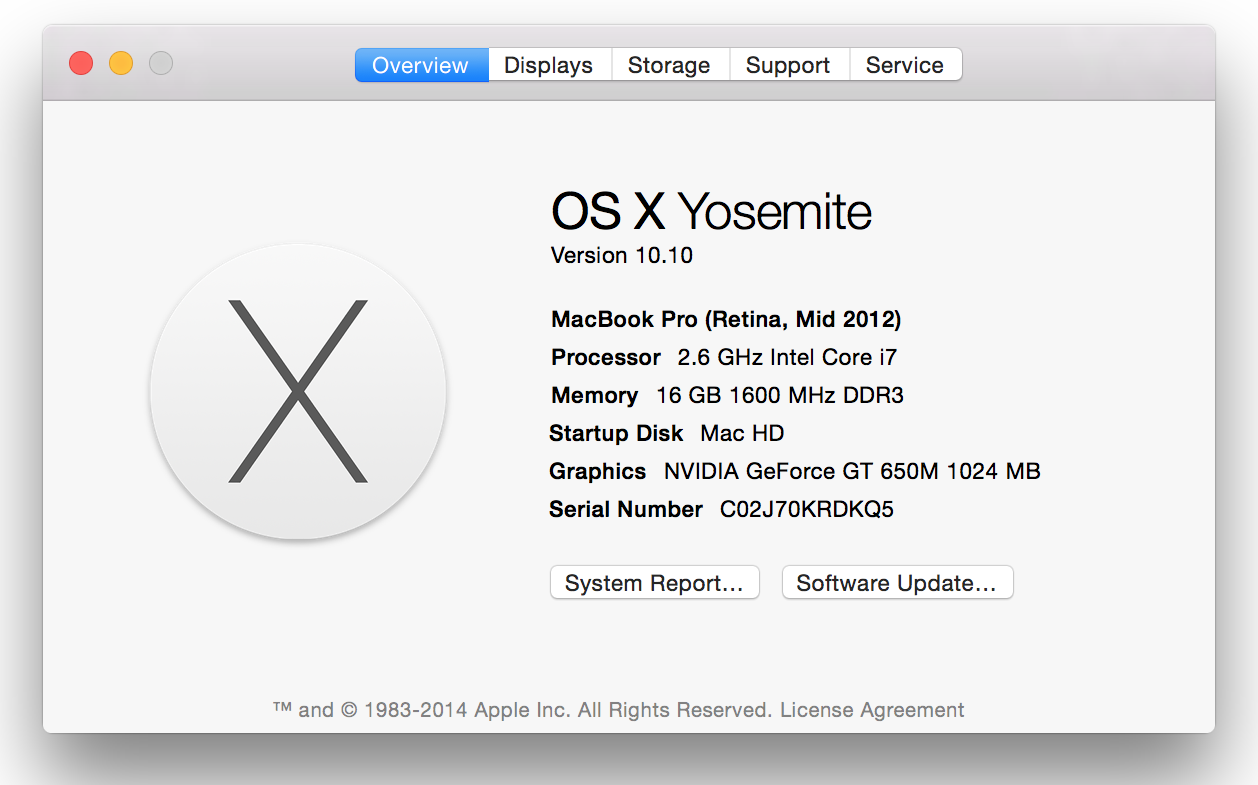Click the Processor label
Screen dimensions: 1258x785
tap(606, 357)
